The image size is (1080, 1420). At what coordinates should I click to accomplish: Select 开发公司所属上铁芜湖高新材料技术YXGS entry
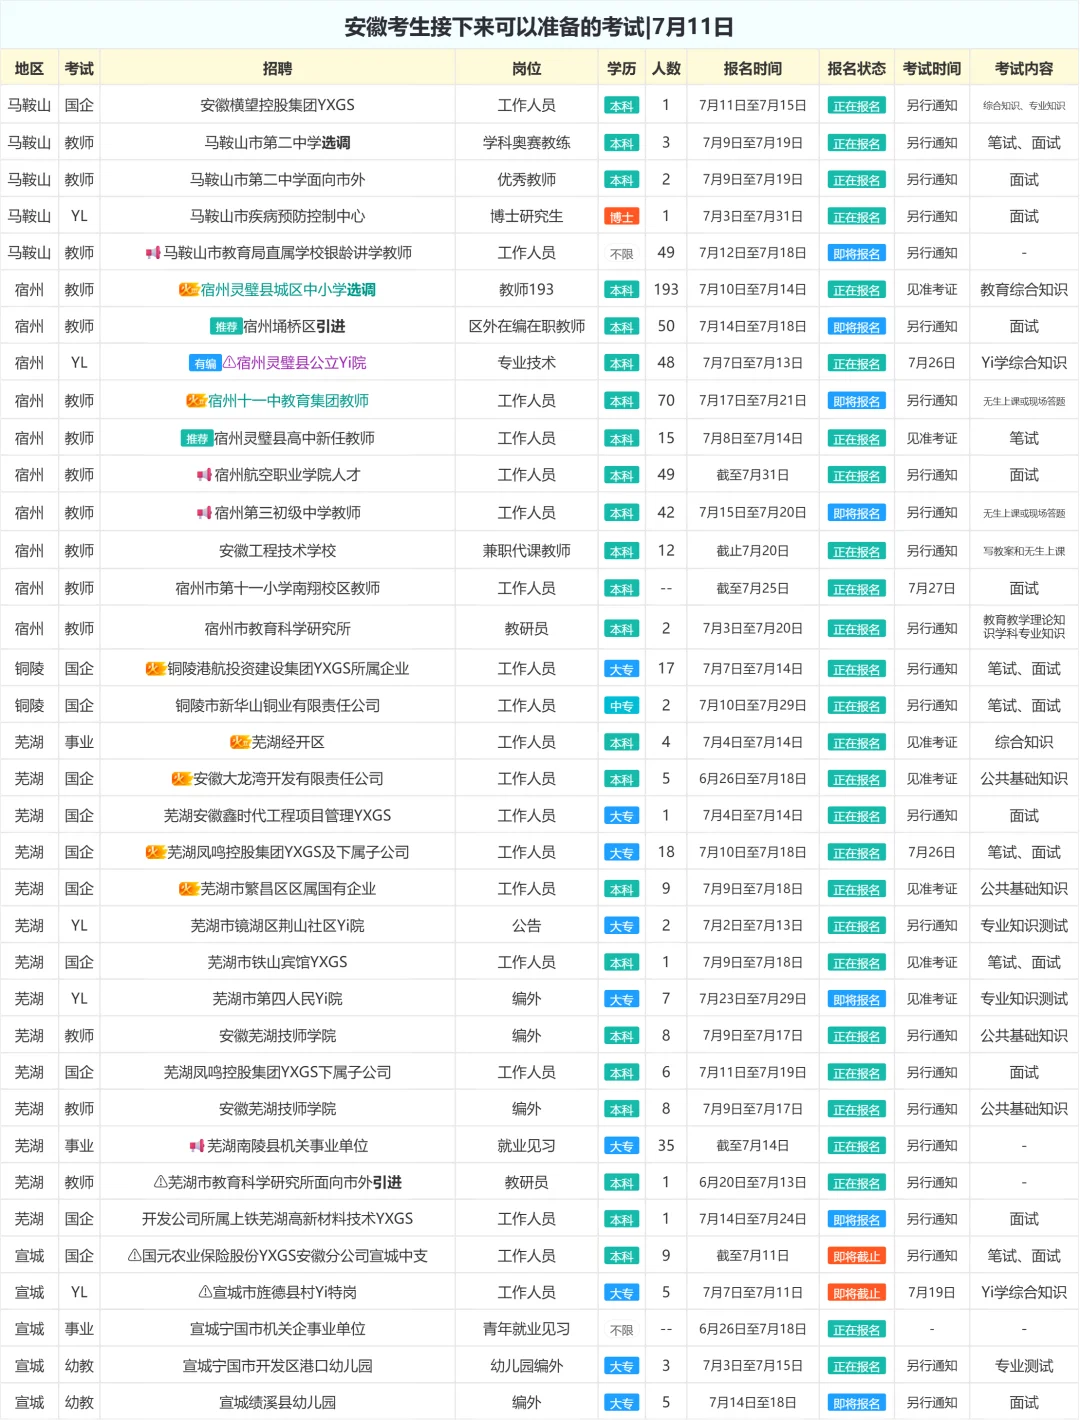pyautogui.click(x=277, y=1219)
